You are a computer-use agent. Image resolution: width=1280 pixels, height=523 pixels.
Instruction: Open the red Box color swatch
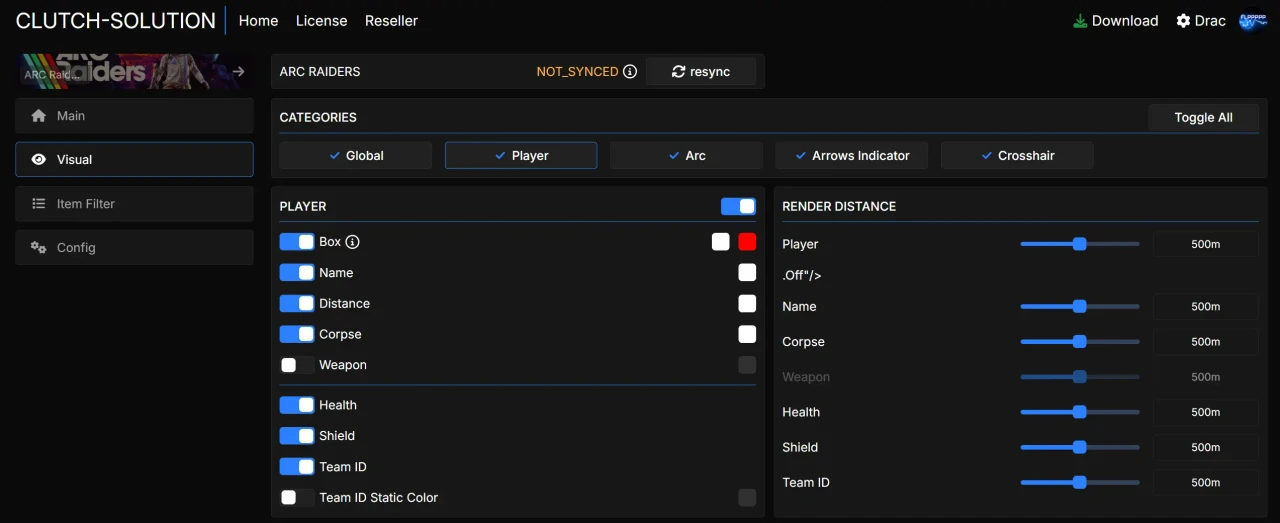(747, 242)
